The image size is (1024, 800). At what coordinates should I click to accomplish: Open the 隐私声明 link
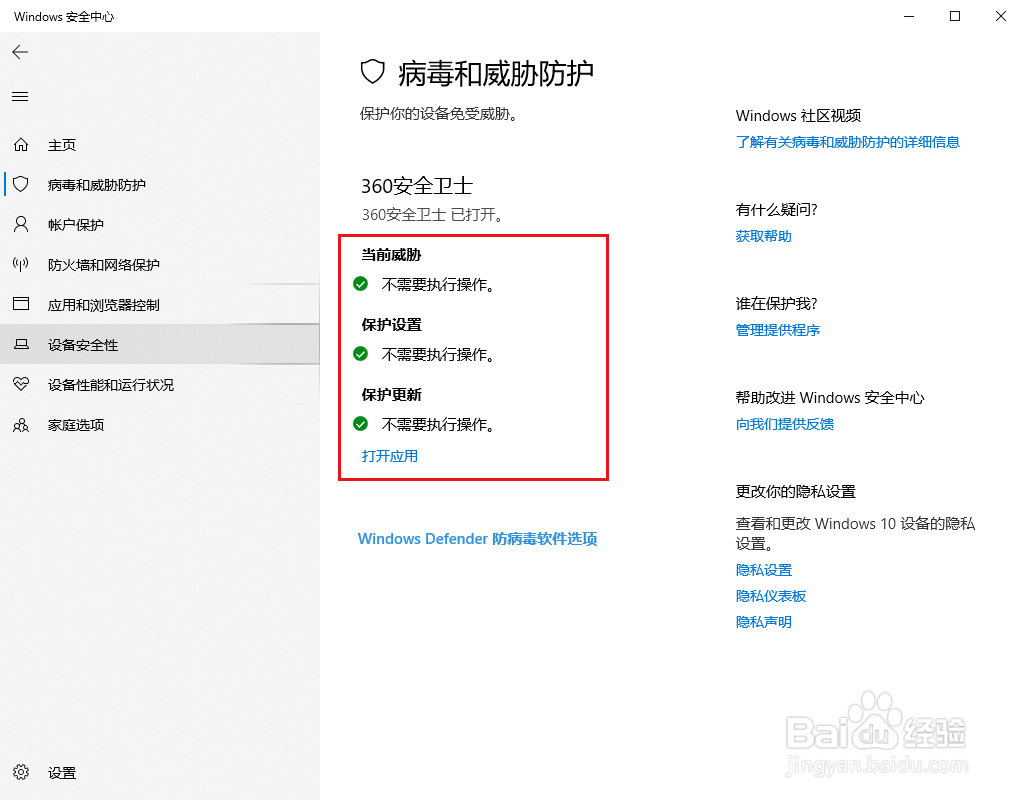(x=763, y=622)
